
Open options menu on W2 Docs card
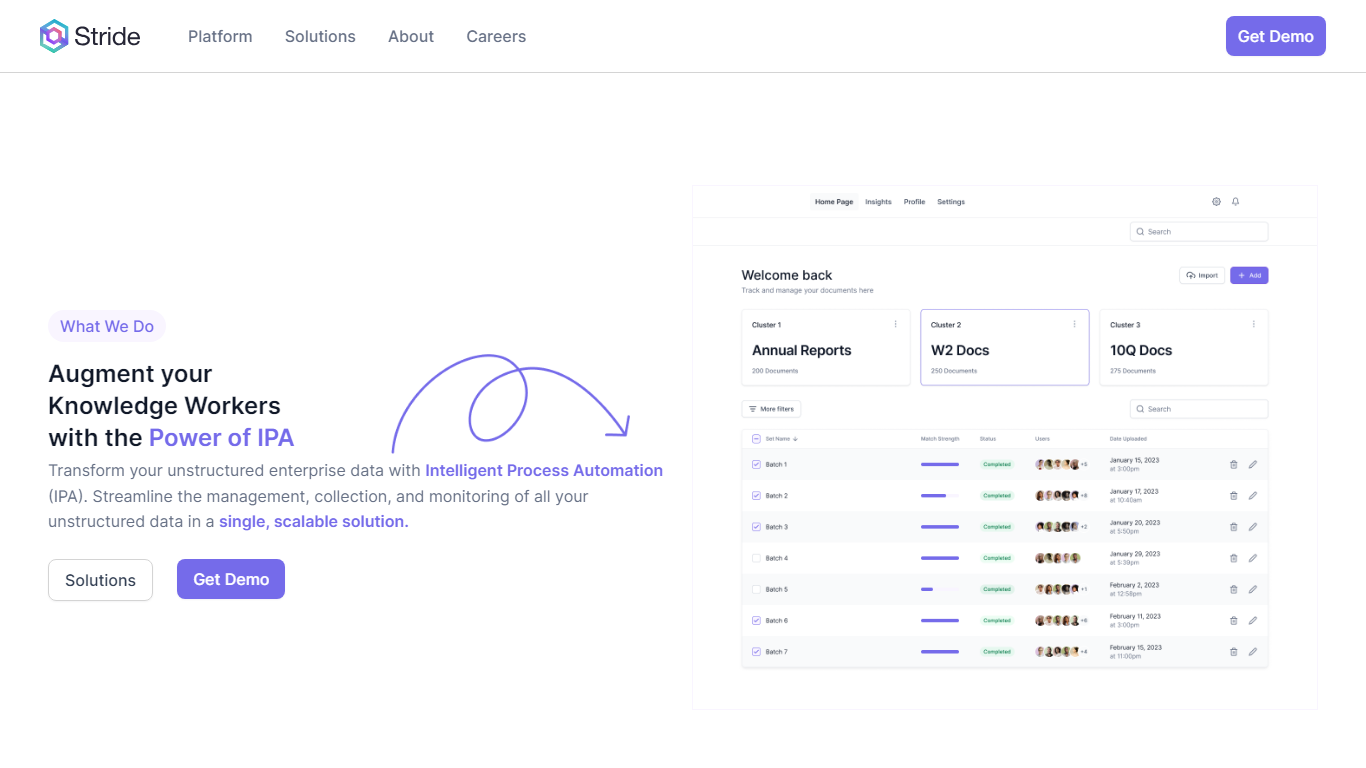(1074, 324)
